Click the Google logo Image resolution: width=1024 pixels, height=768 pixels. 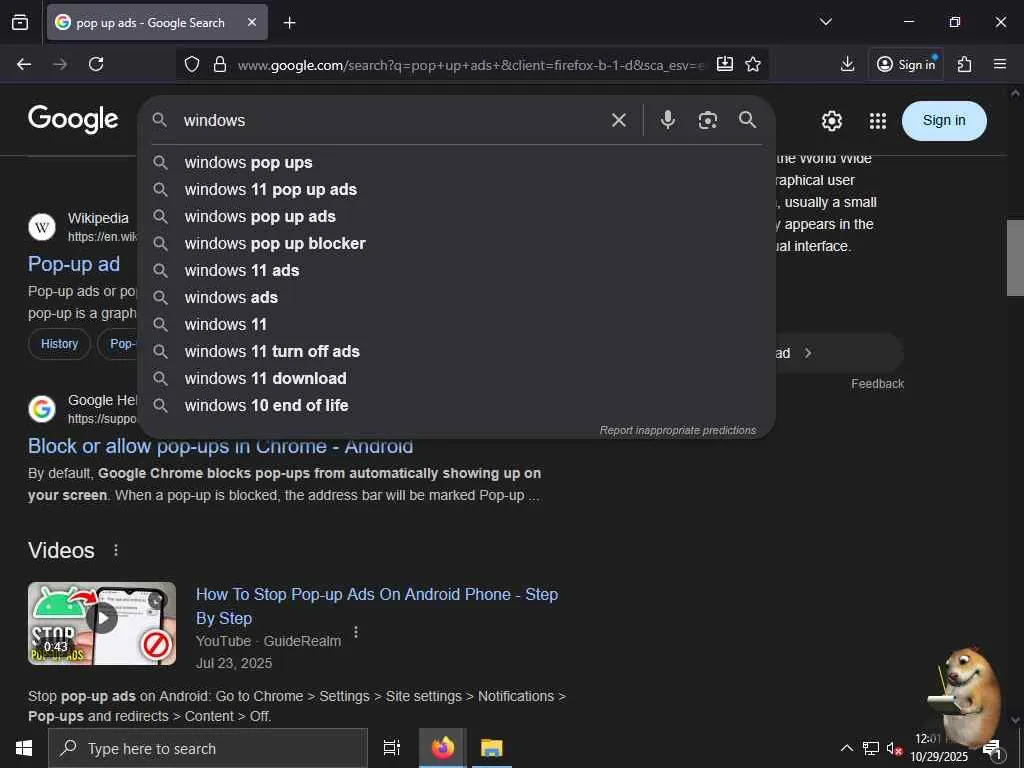73,119
